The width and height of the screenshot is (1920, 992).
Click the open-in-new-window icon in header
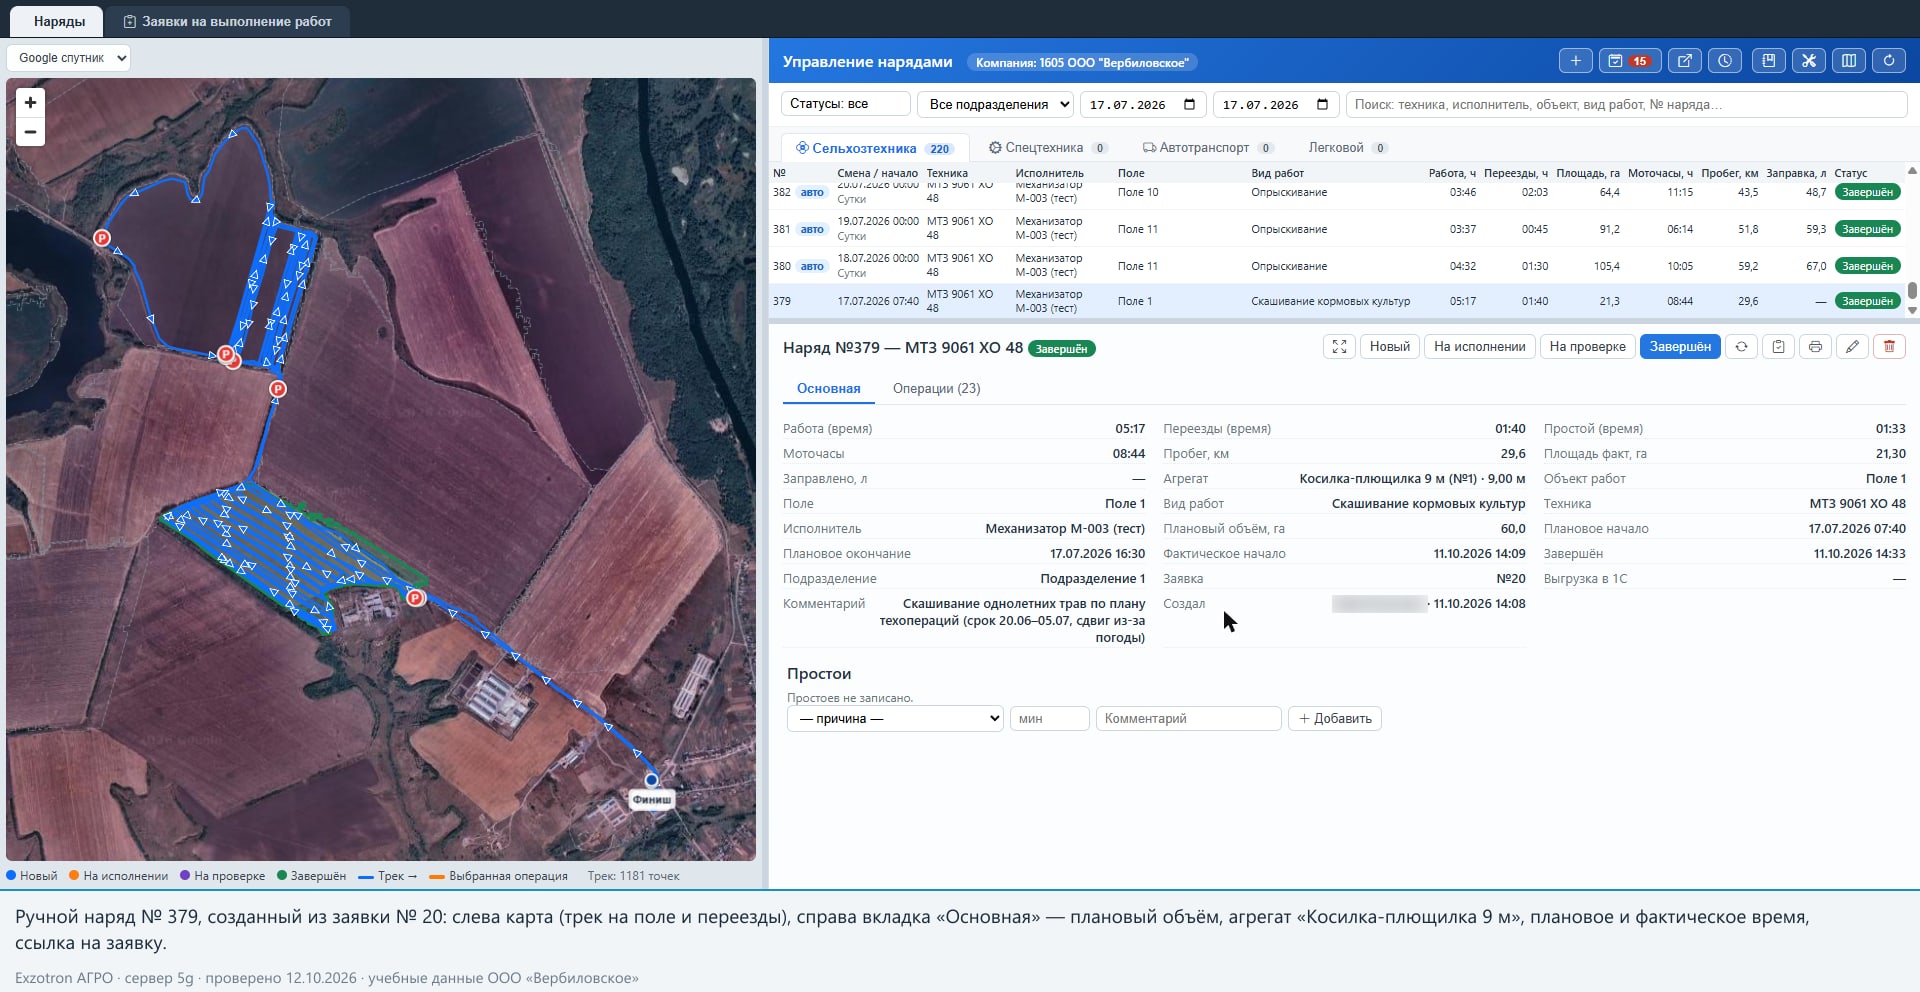click(x=1684, y=61)
